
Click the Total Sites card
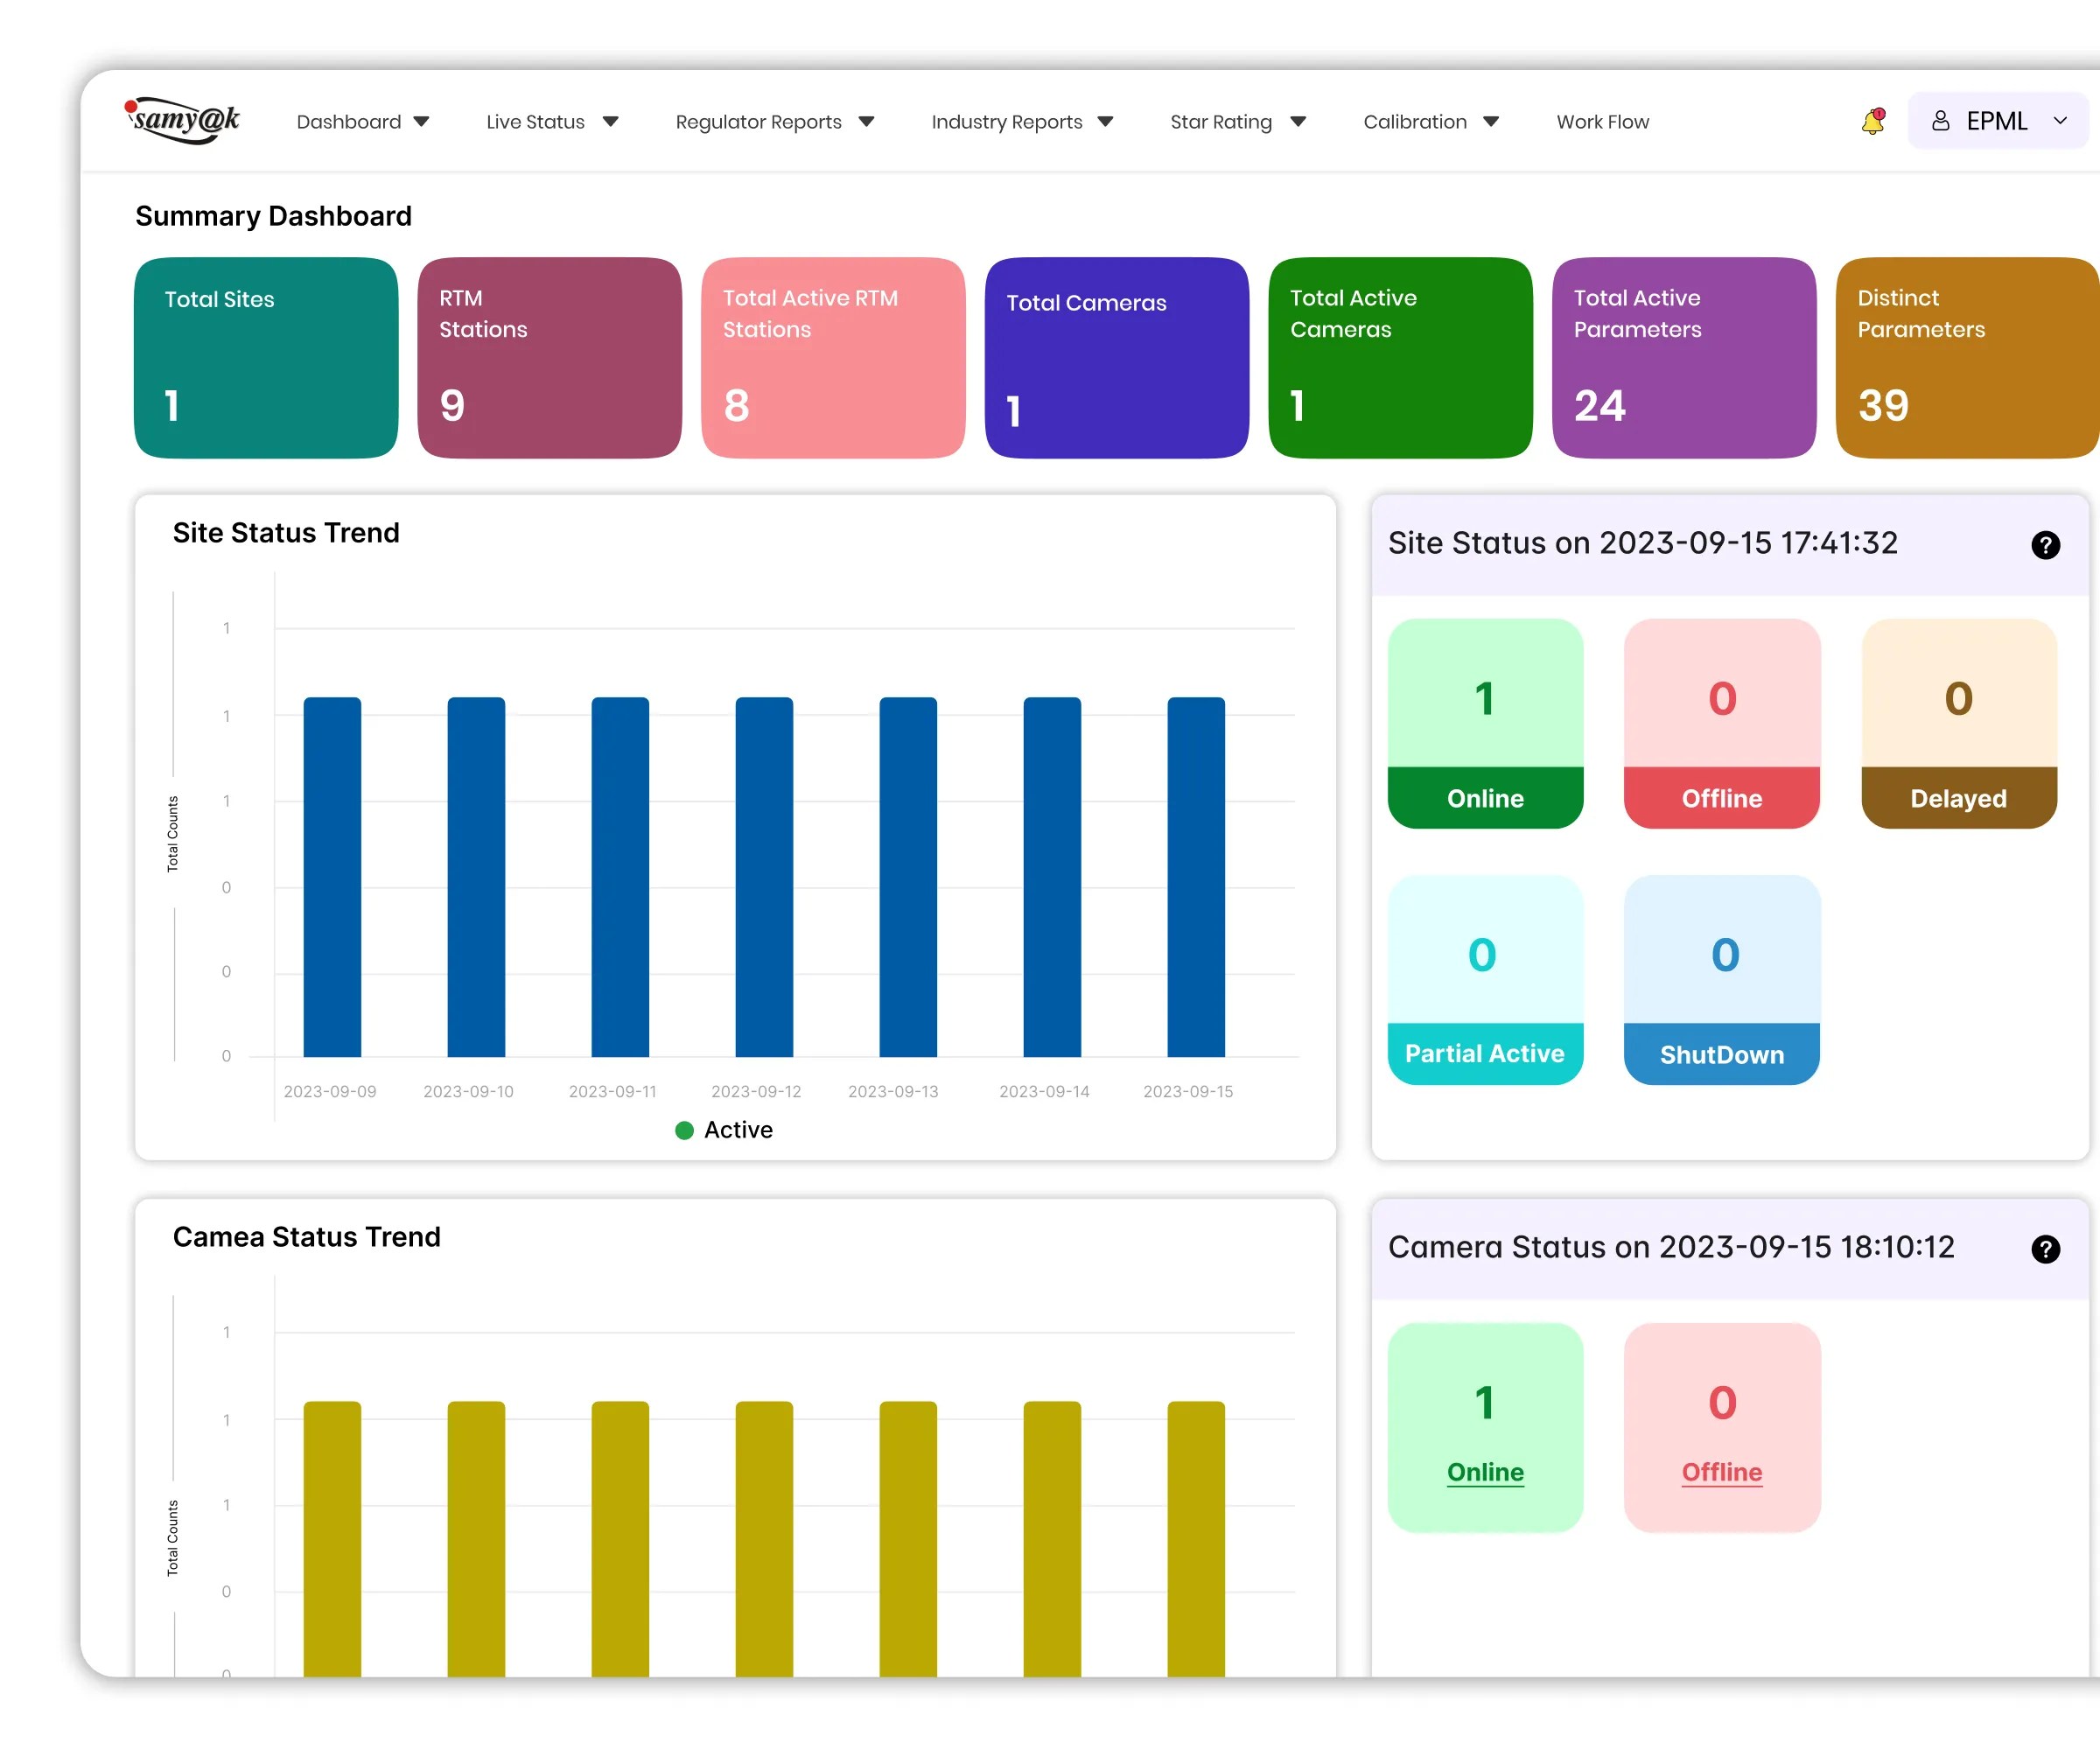266,358
